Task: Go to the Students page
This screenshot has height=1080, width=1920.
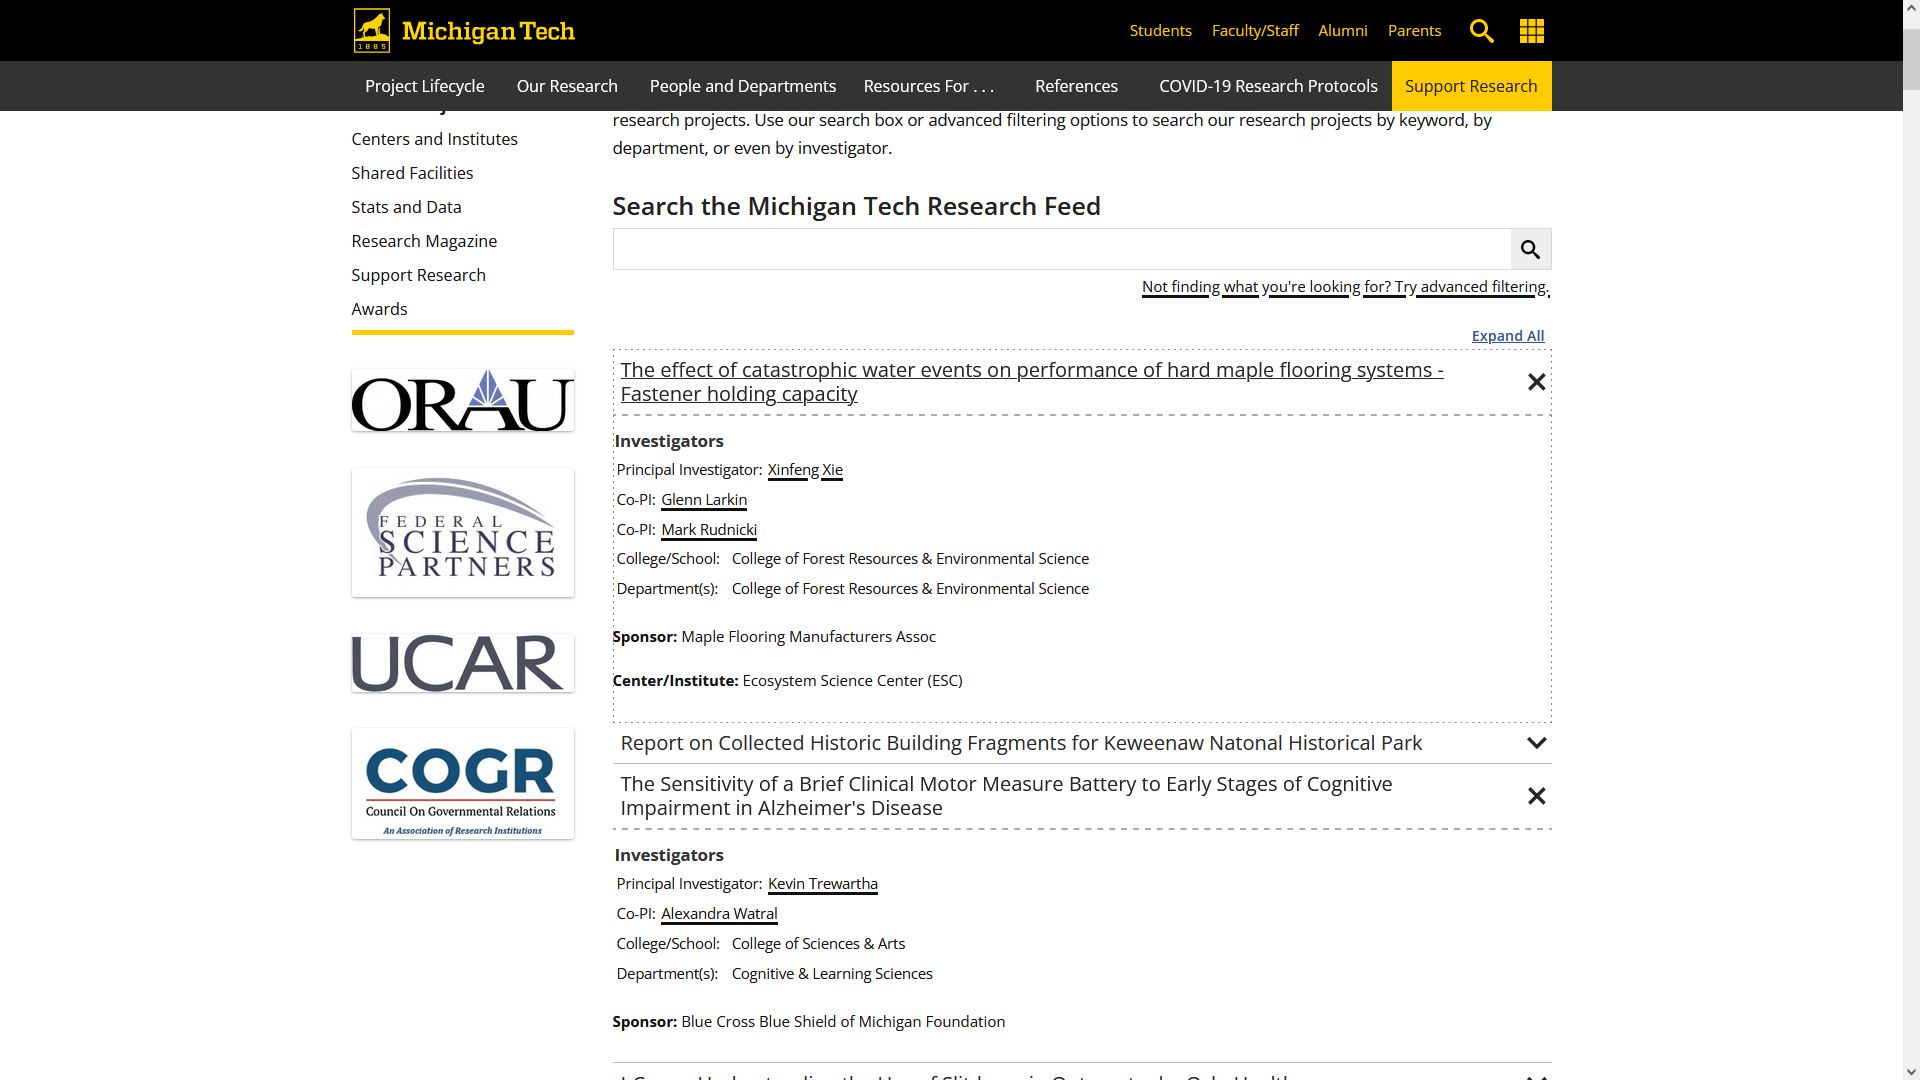Action: tap(1160, 31)
